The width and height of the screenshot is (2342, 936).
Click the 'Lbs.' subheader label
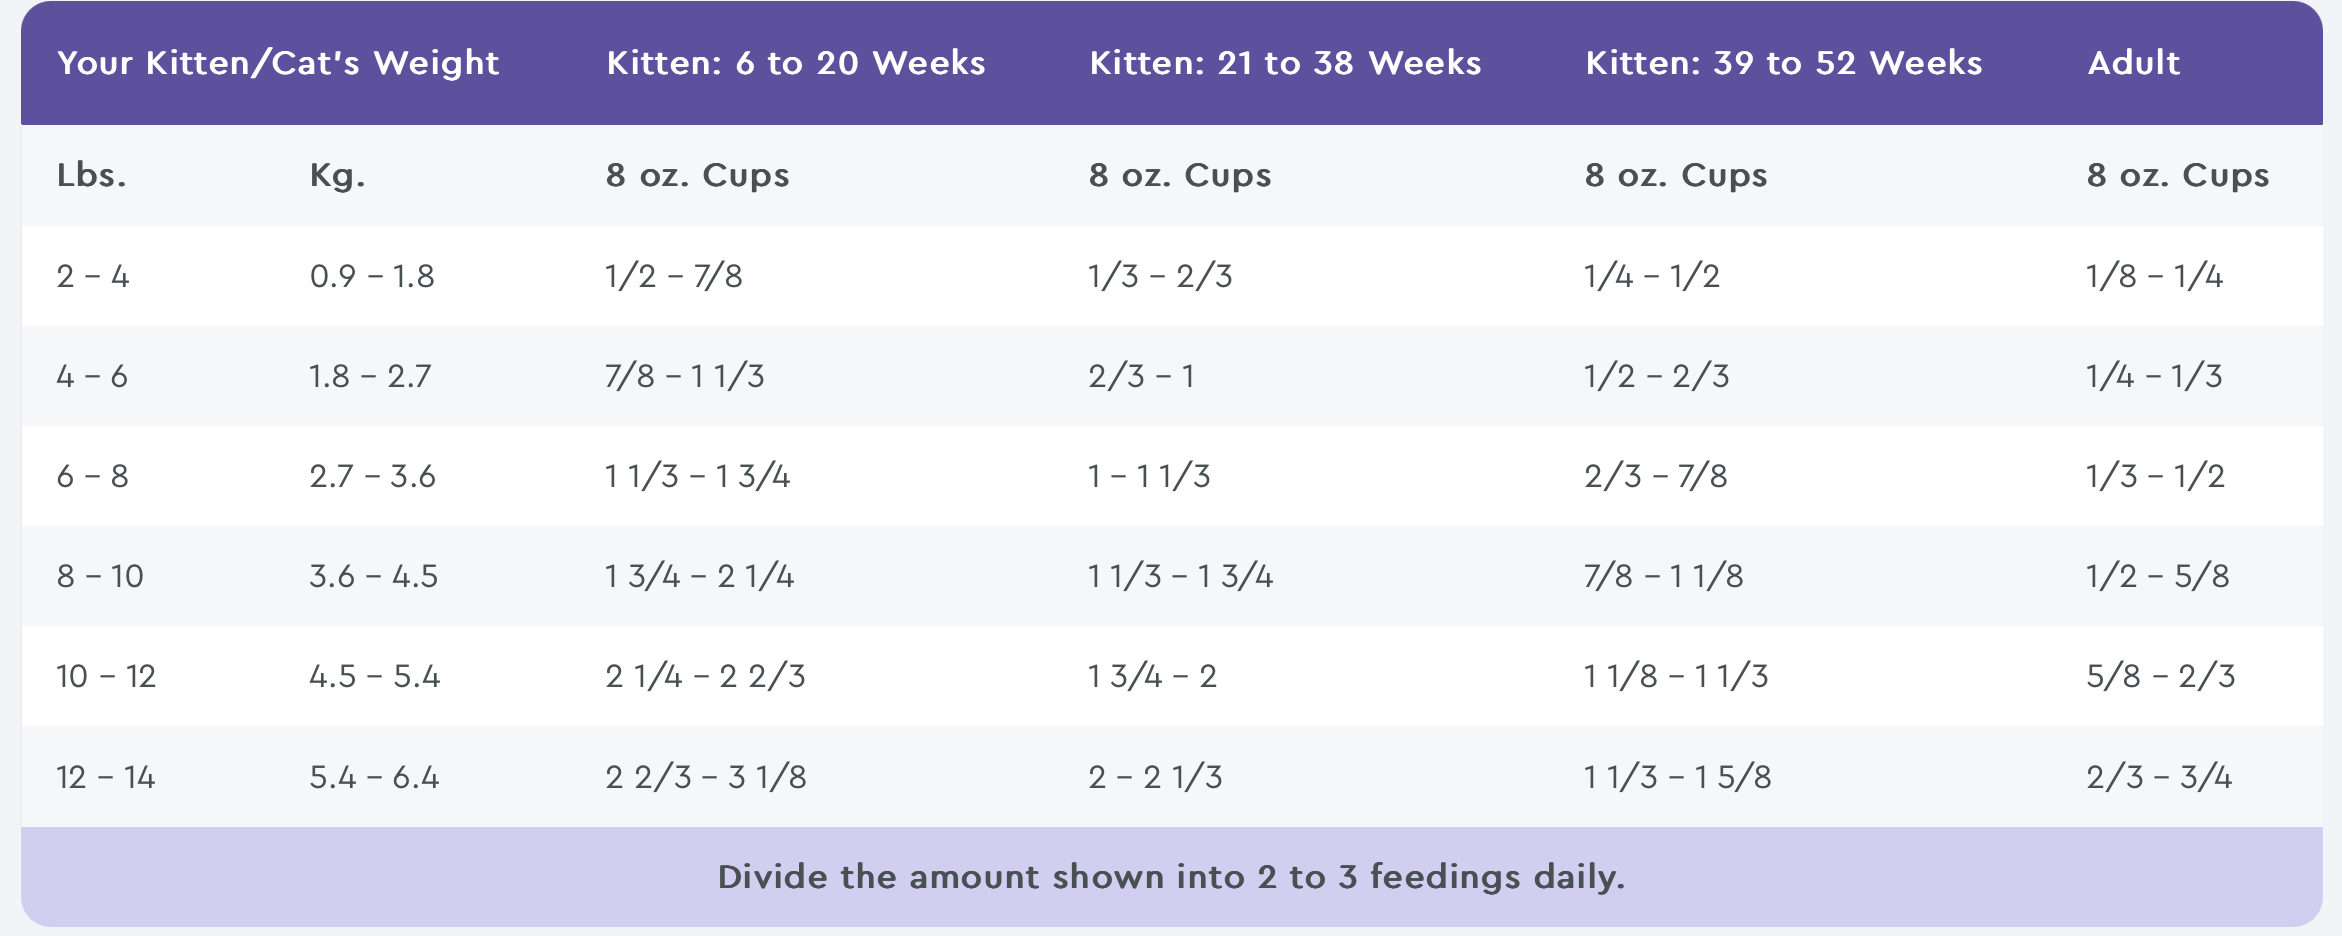coord(91,175)
